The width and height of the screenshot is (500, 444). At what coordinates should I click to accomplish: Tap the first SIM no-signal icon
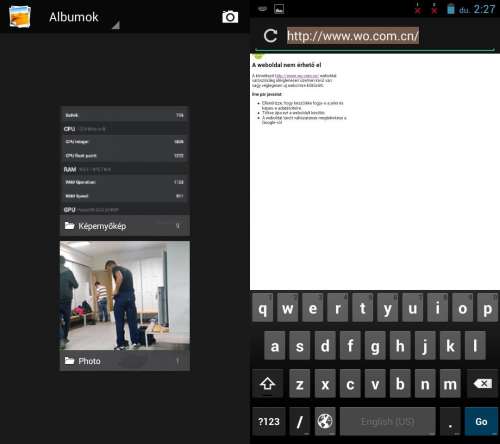point(418,9)
